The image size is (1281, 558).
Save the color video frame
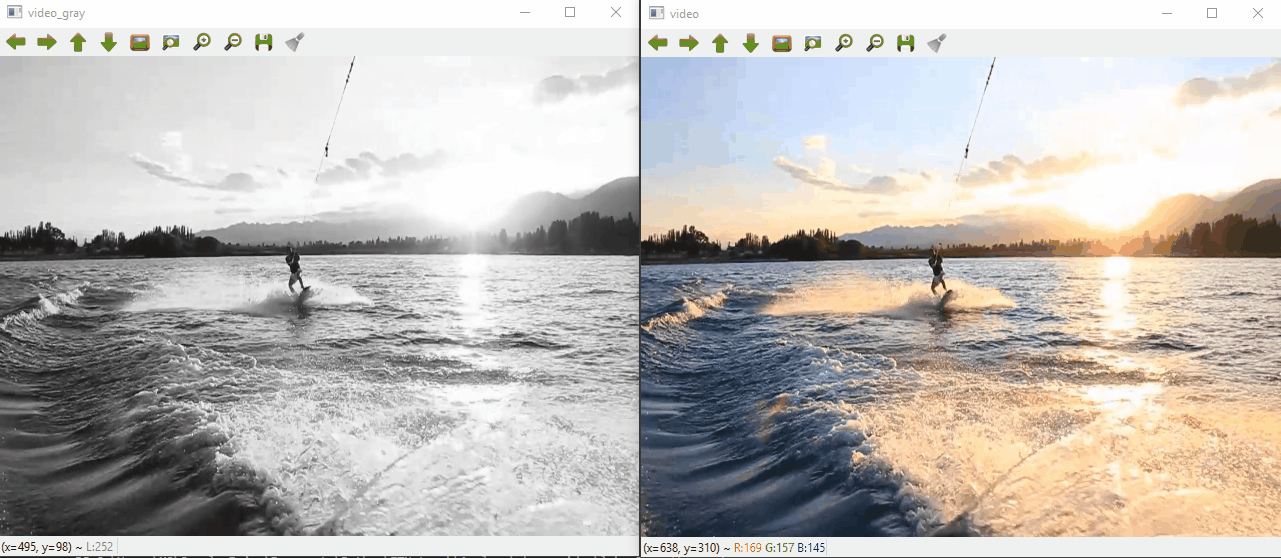[x=906, y=42]
